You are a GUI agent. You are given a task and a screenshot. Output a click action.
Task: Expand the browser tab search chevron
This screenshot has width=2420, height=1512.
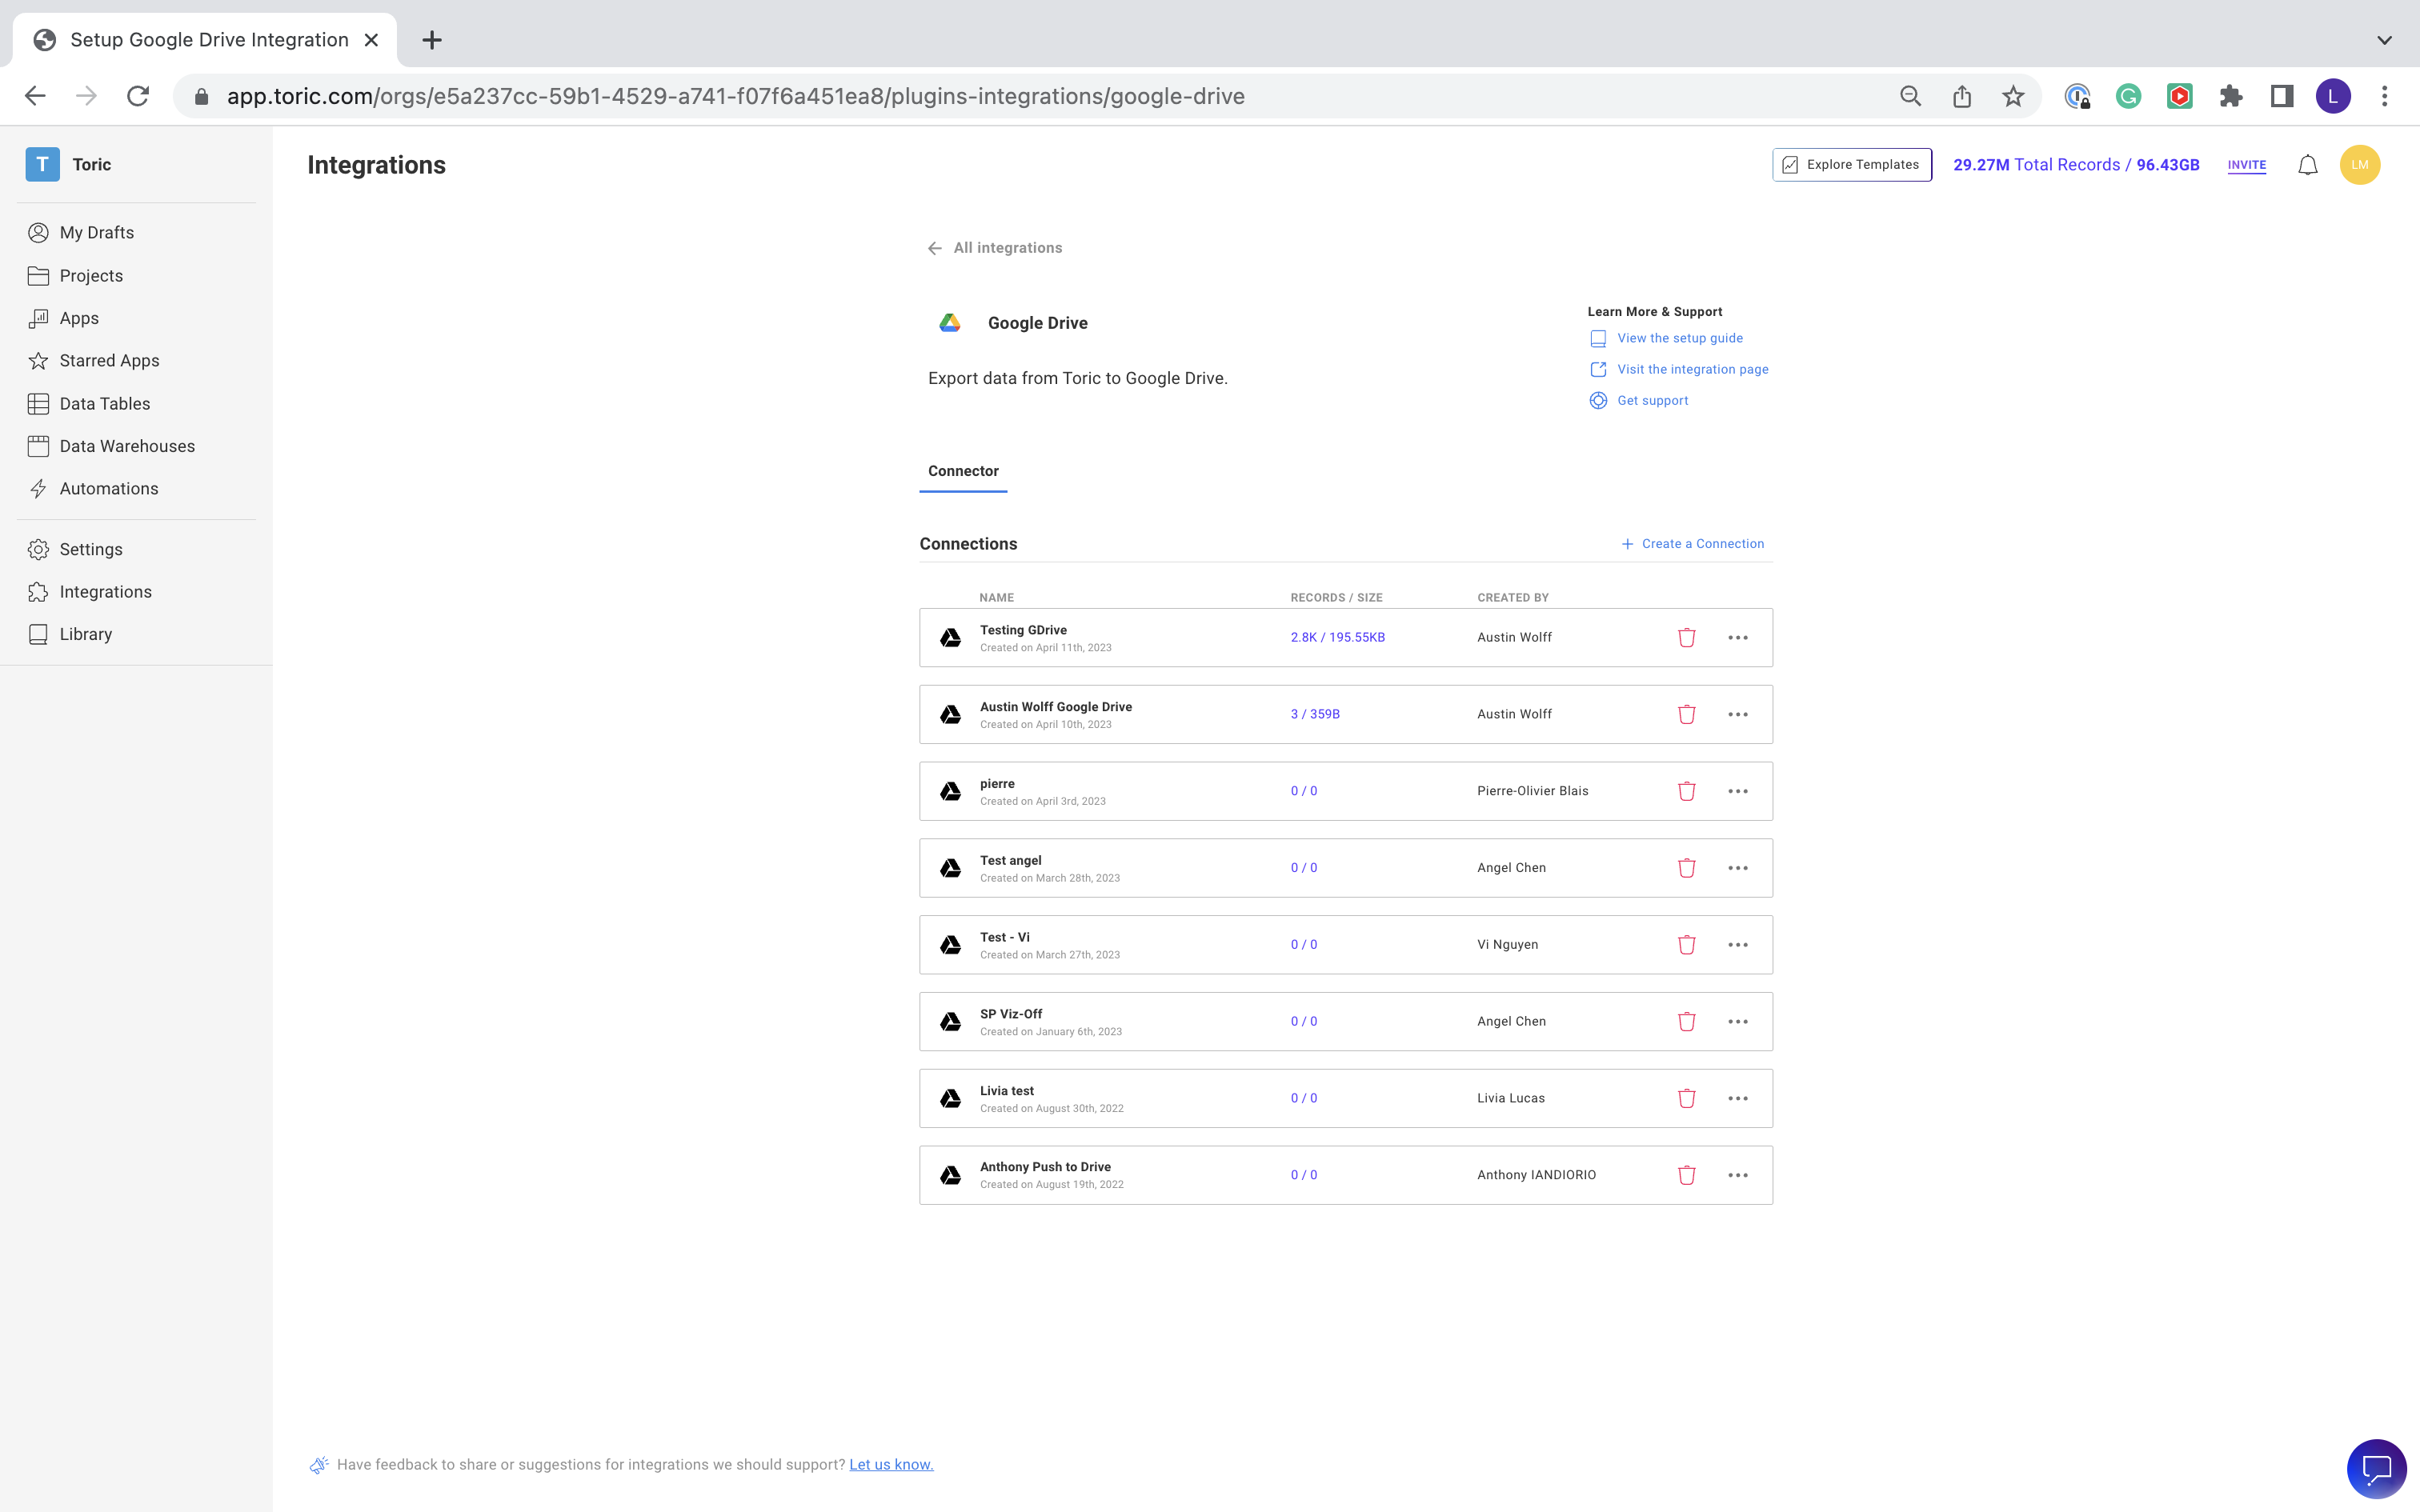point(2384,40)
